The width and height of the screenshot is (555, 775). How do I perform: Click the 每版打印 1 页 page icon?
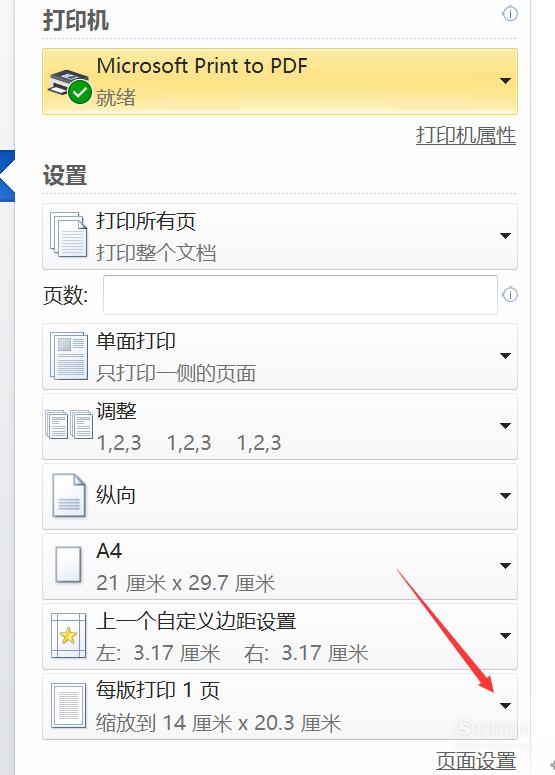click(x=69, y=705)
